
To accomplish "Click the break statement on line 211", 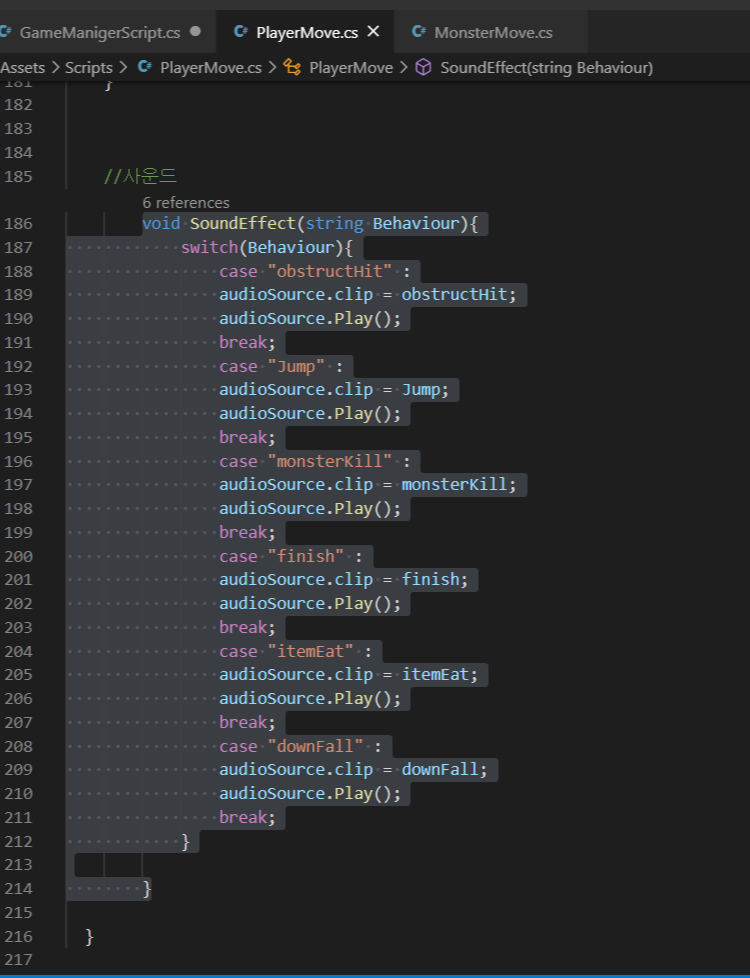I will pos(247,817).
